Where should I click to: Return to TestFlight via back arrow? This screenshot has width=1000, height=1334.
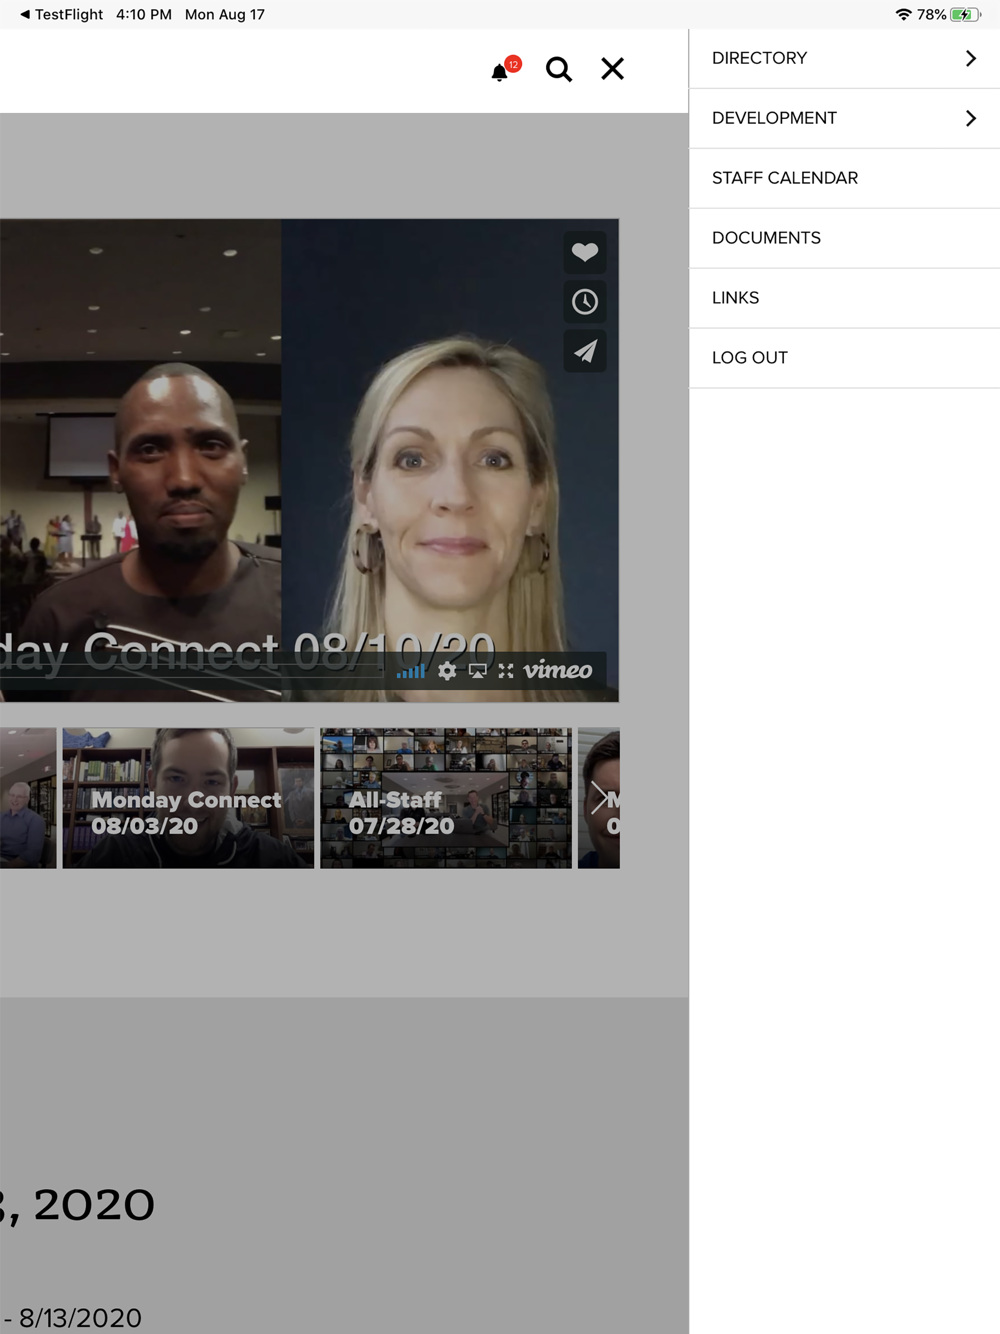point(60,14)
